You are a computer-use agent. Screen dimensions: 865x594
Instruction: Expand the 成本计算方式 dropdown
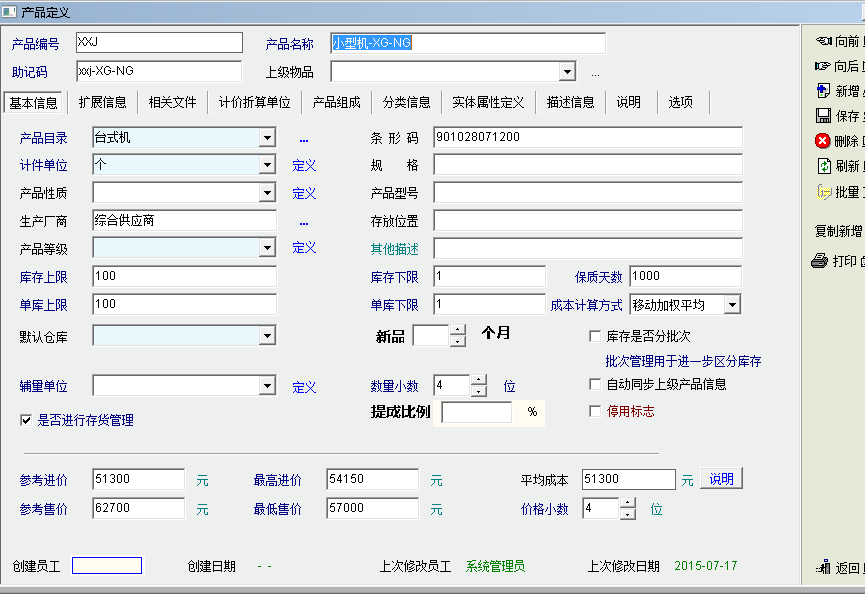click(732, 305)
